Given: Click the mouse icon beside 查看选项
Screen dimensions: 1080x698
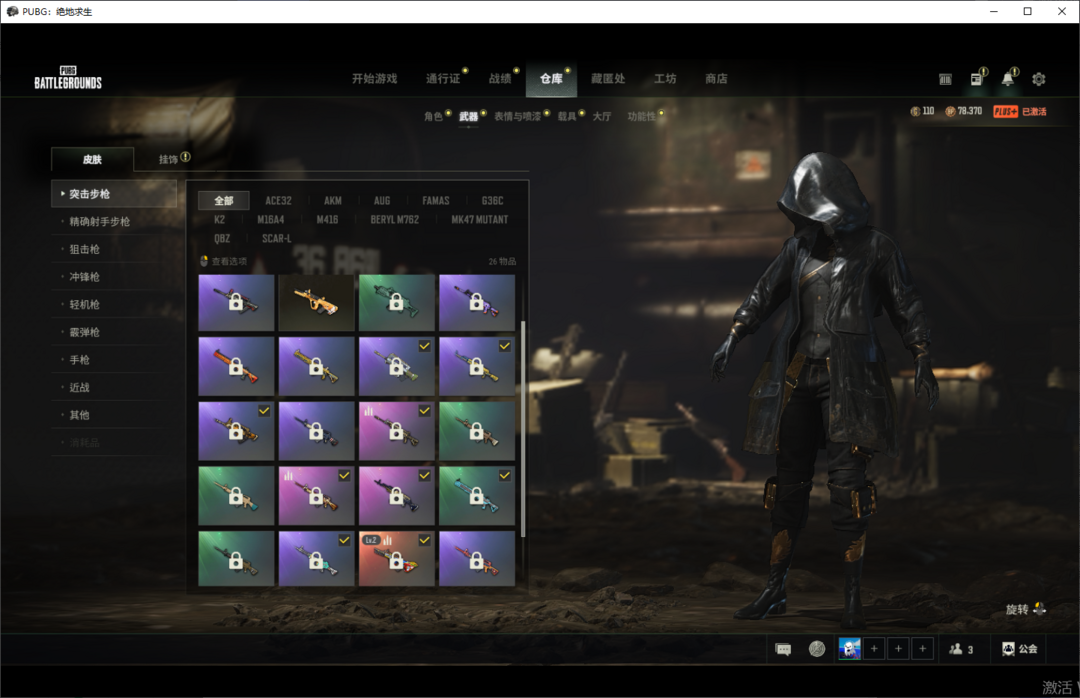Looking at the screenshot, I should [x=204, y=261].
